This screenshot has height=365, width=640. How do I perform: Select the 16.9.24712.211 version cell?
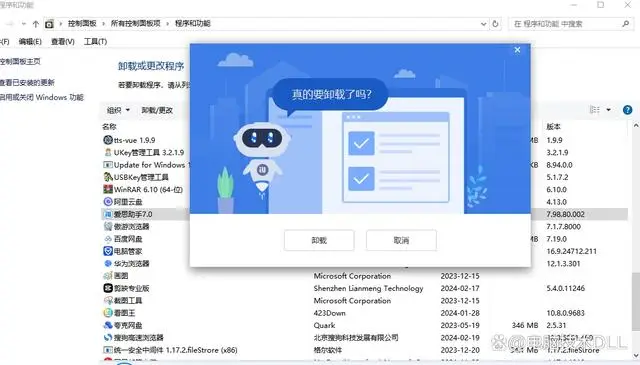(571, 251)
